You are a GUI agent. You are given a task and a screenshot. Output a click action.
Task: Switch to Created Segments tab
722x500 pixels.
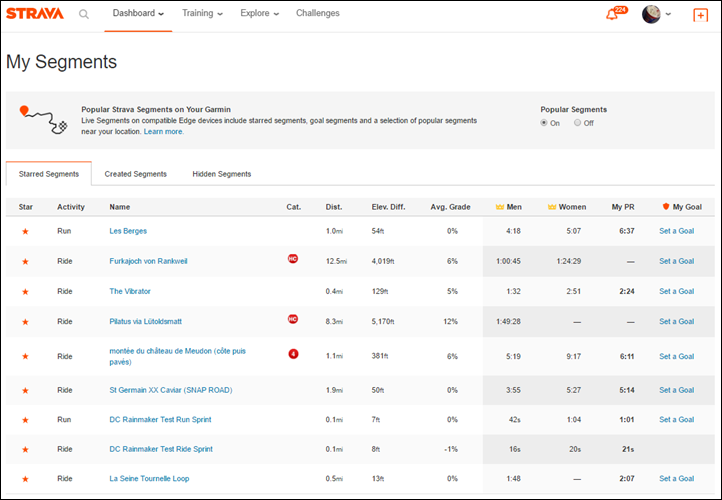click(x=135, y=174)
